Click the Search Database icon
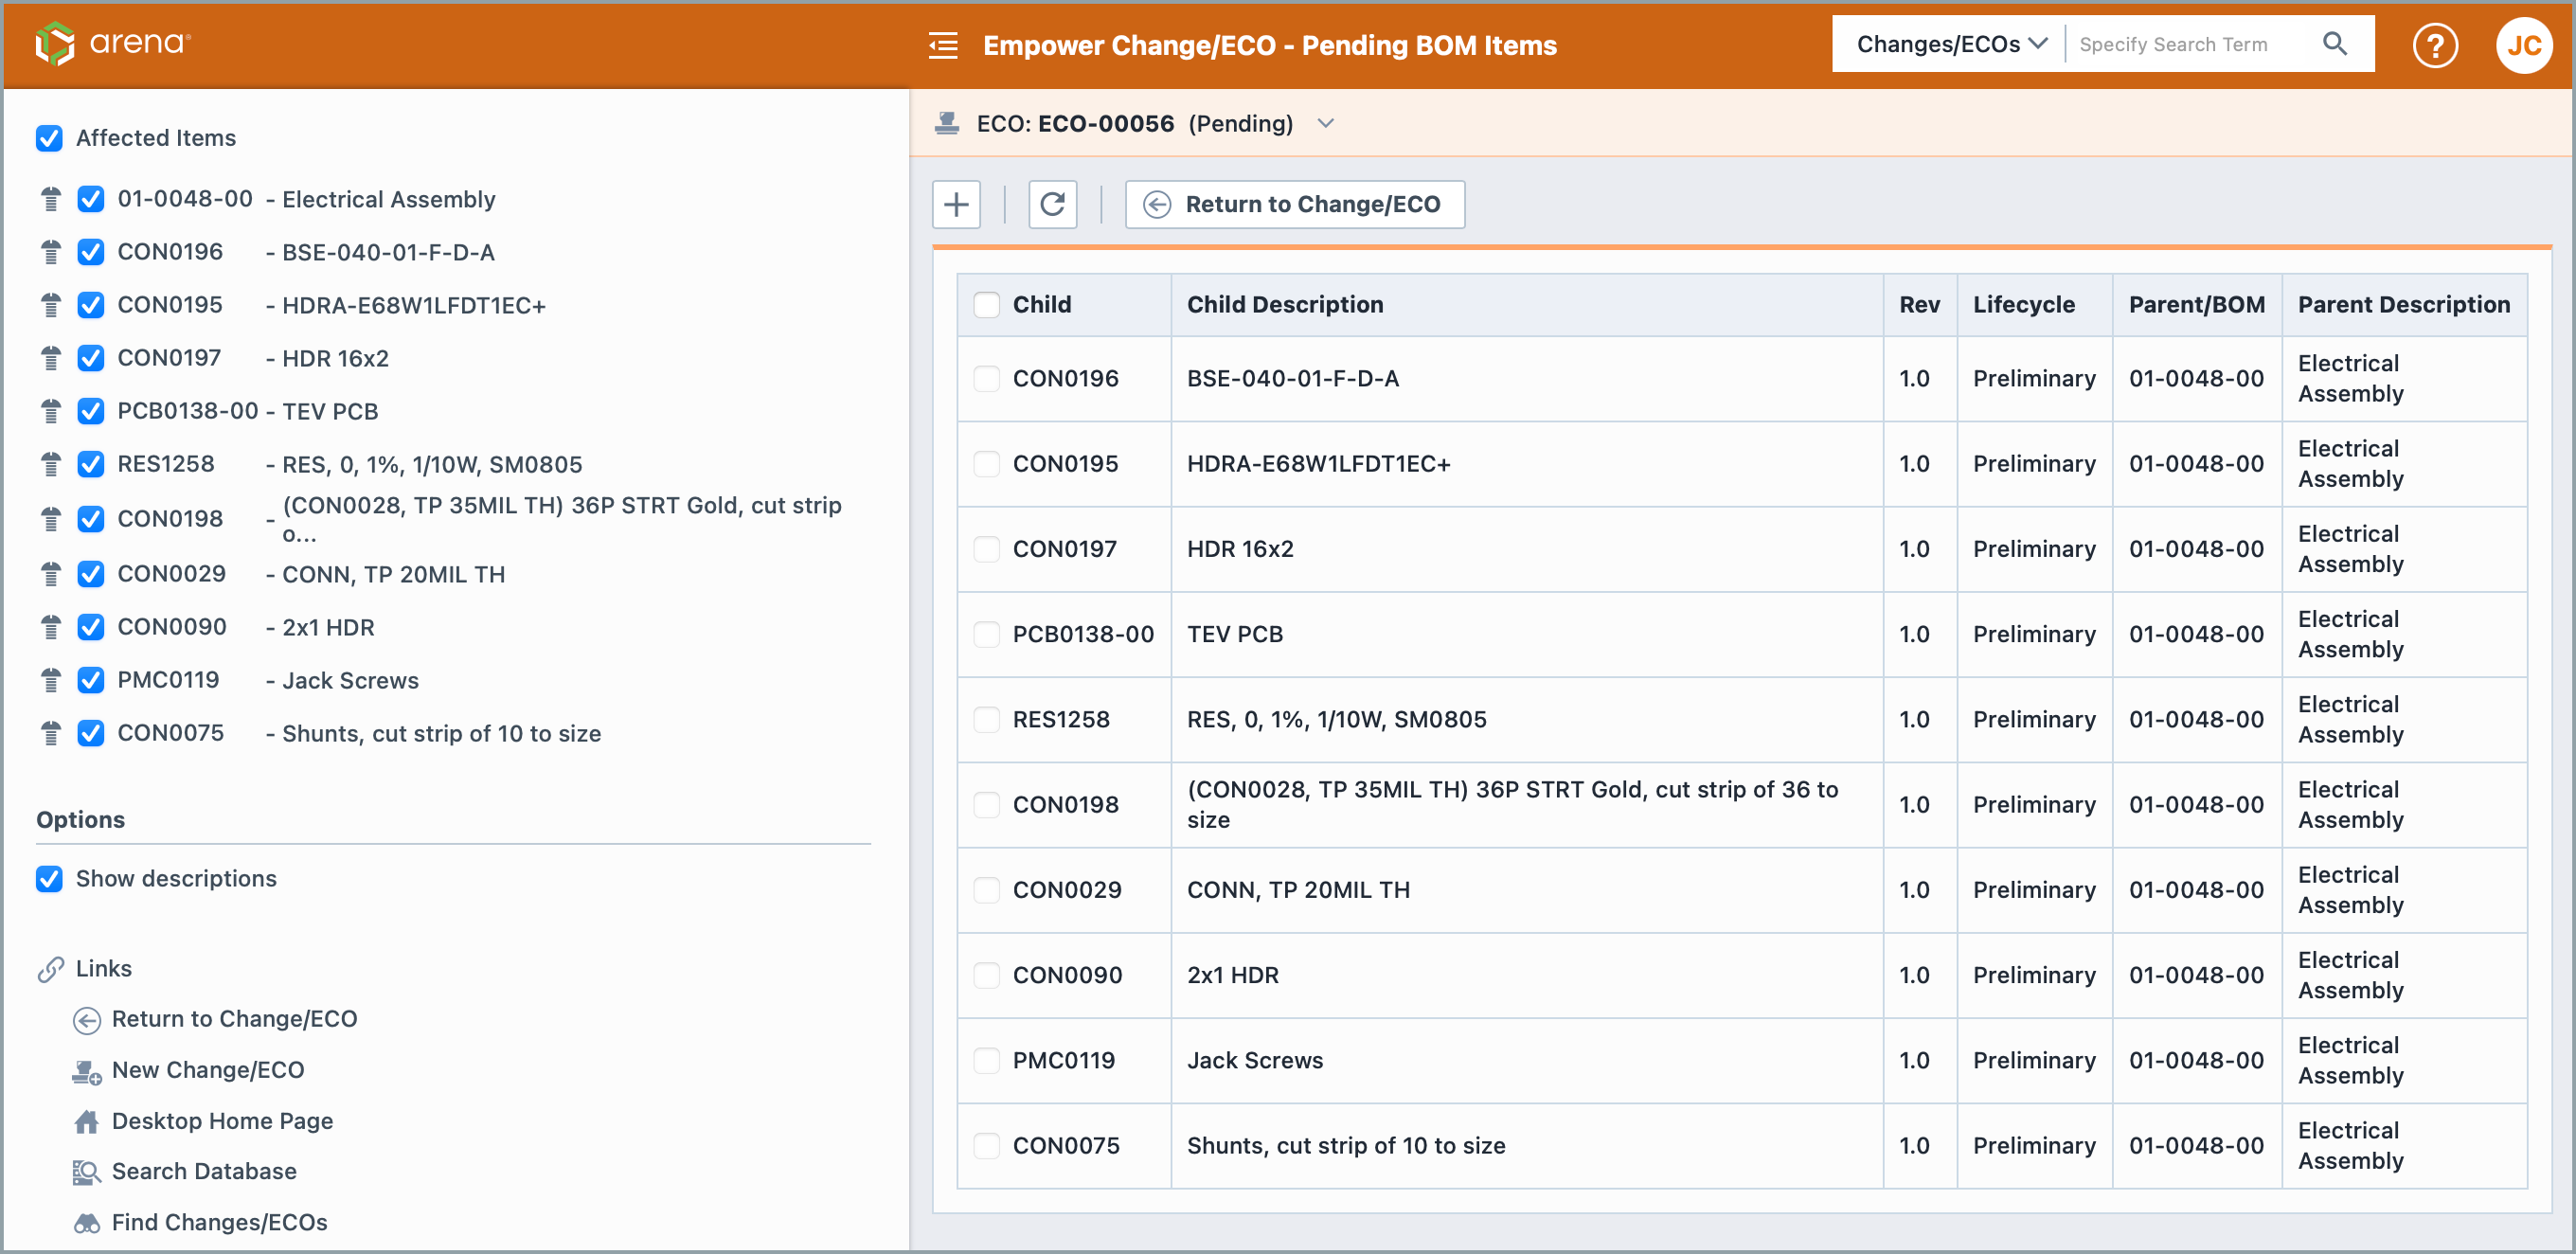Screen dimensions: 2576x1254 click(x=87, y=1171)
